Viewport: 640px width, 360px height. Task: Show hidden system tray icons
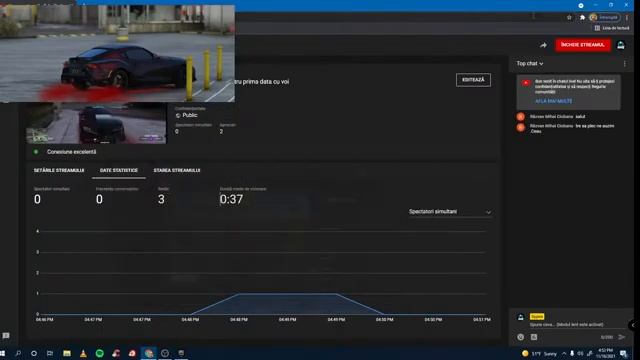(564, 353)
